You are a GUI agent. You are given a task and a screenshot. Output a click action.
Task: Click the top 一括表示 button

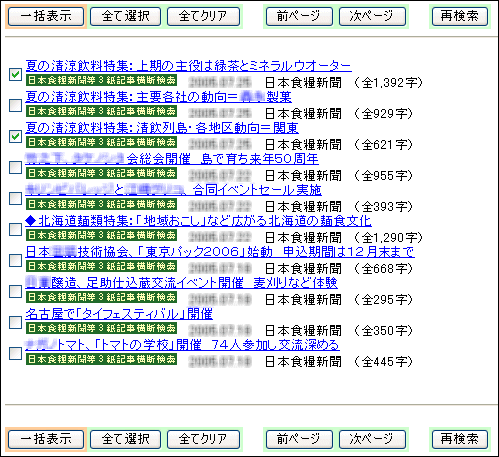(x=46, y=16)
